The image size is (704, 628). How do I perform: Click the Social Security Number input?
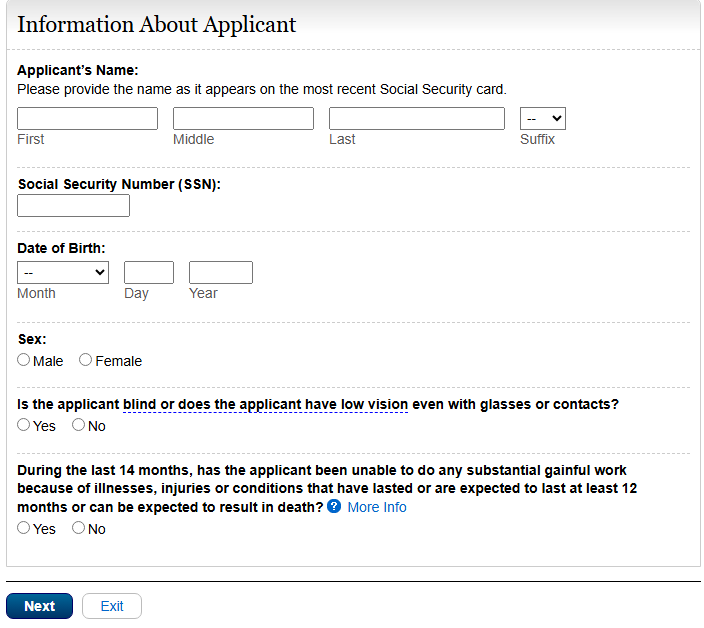74,206
